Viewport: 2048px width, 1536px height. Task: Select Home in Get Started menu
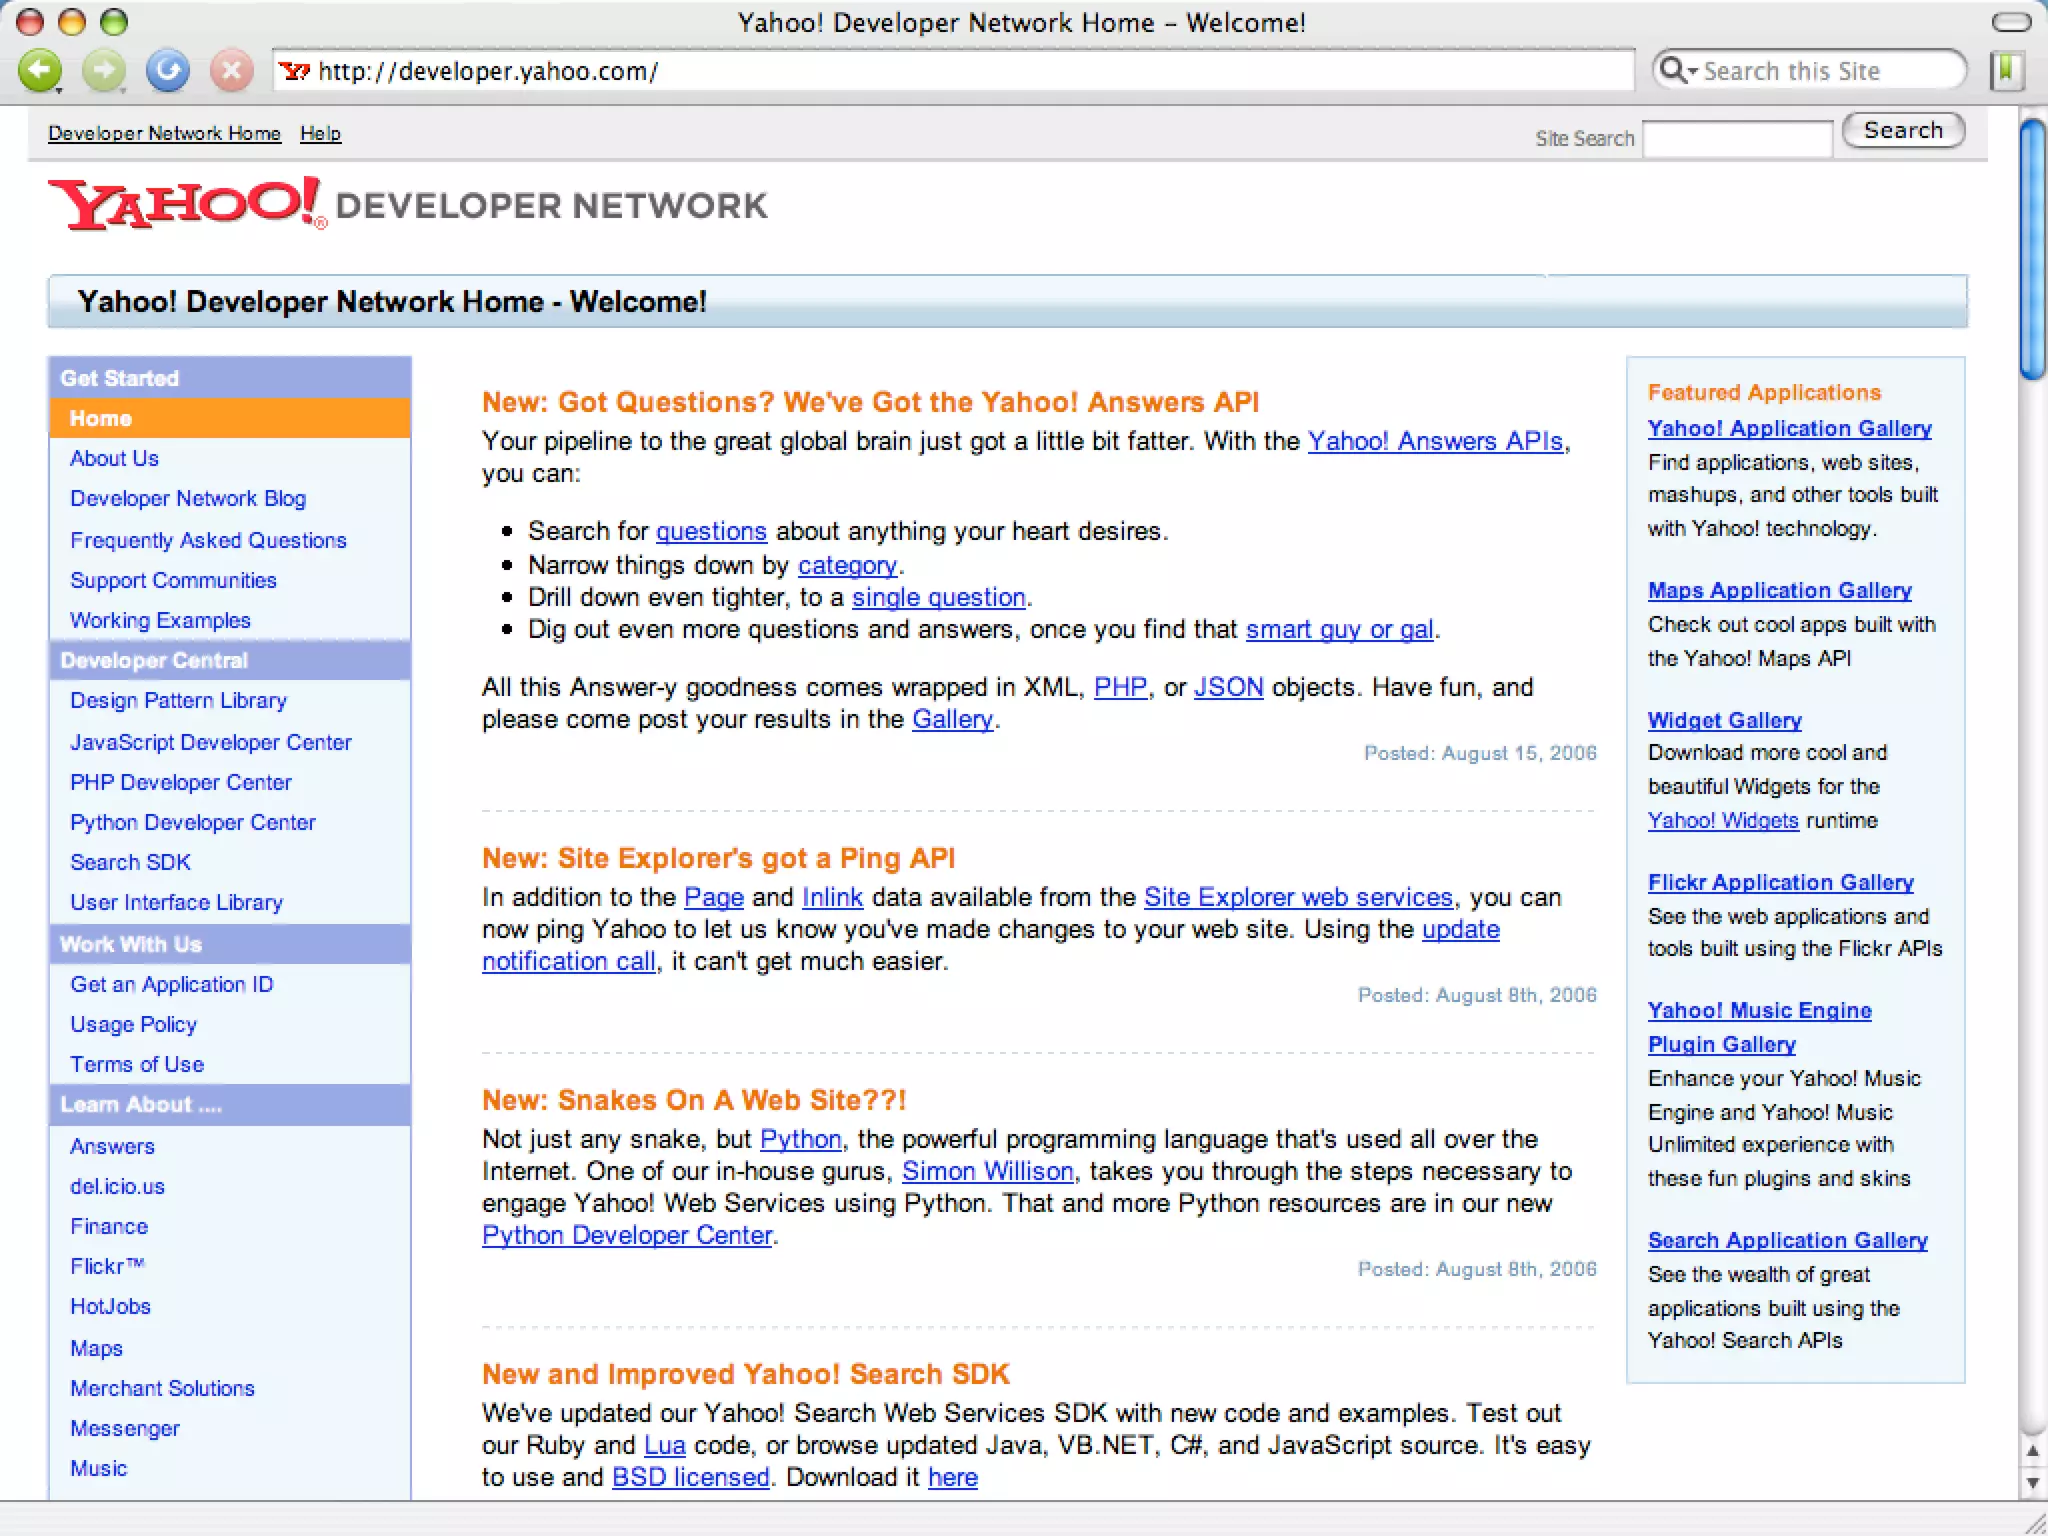101,418
